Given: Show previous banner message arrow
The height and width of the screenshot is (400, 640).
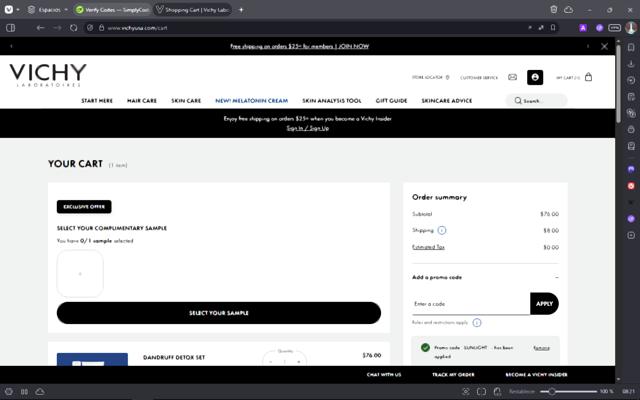Looking at the screenshot, I should tap(11, 46).
